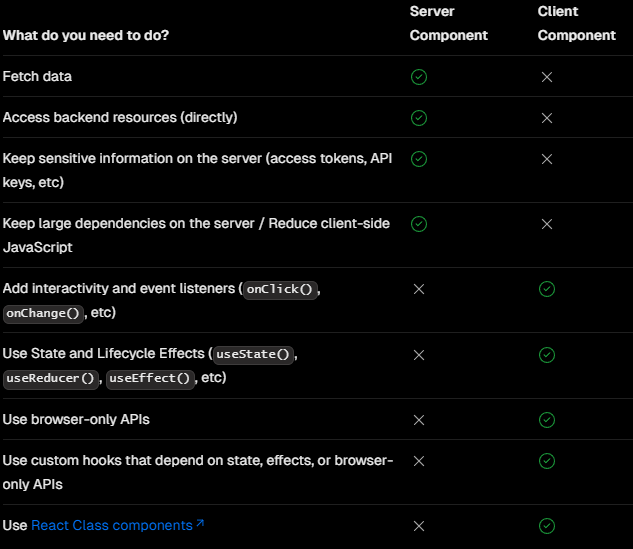The image size is (633, 549).
Task: Click the external link arrow after components
Action: point(200,523)
